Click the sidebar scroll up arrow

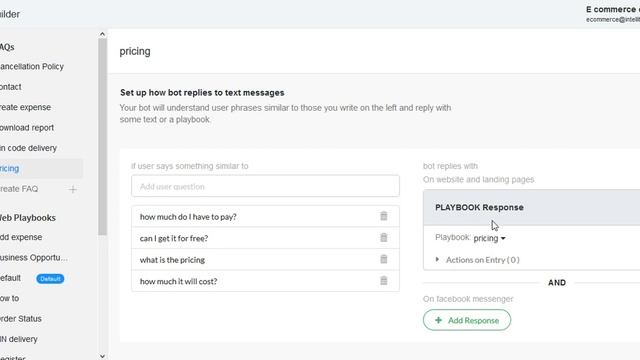click(x=102, y=34)
